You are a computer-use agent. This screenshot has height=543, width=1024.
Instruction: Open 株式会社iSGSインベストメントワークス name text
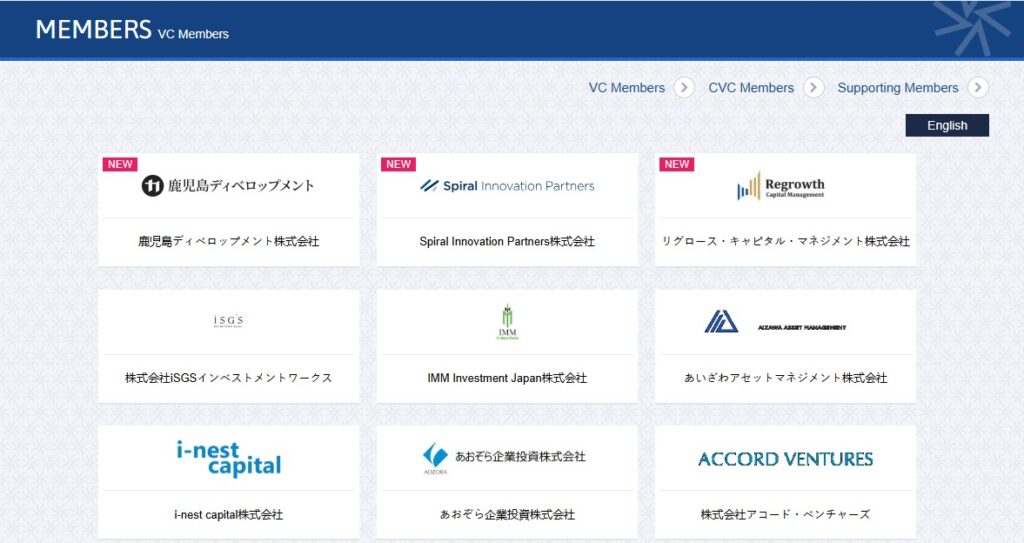click(229, 378)
